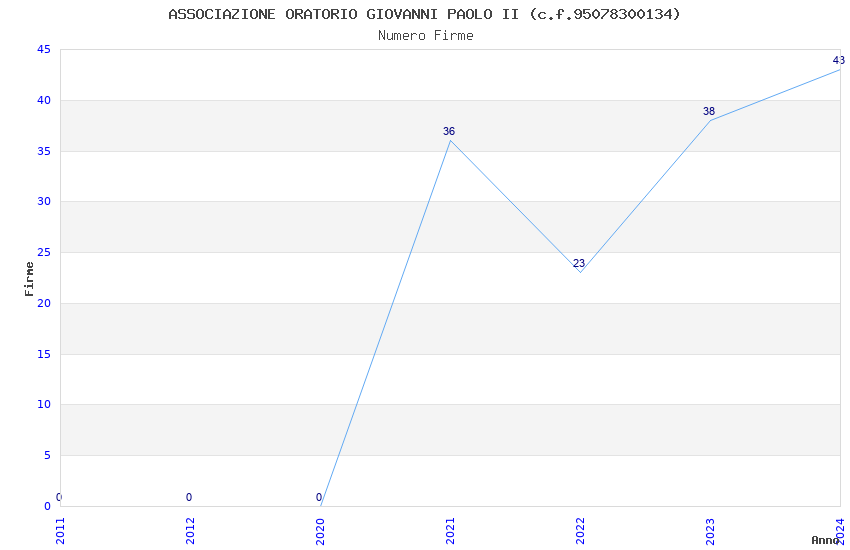Click the y-axis value 30
Viewport: 850px width, 550px height.
pyautogui.click(x=44, y=202)
